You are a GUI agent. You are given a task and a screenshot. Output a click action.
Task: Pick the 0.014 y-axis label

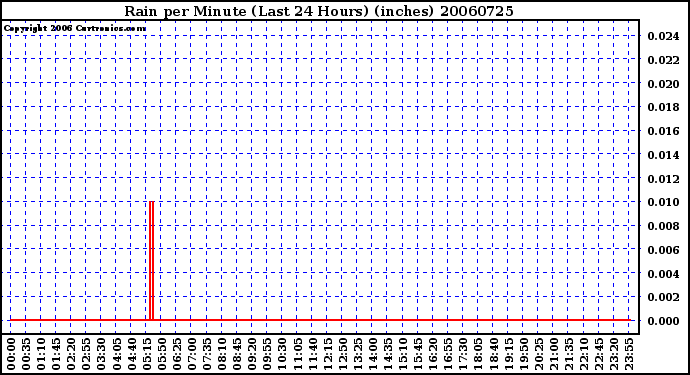point(663,155)
